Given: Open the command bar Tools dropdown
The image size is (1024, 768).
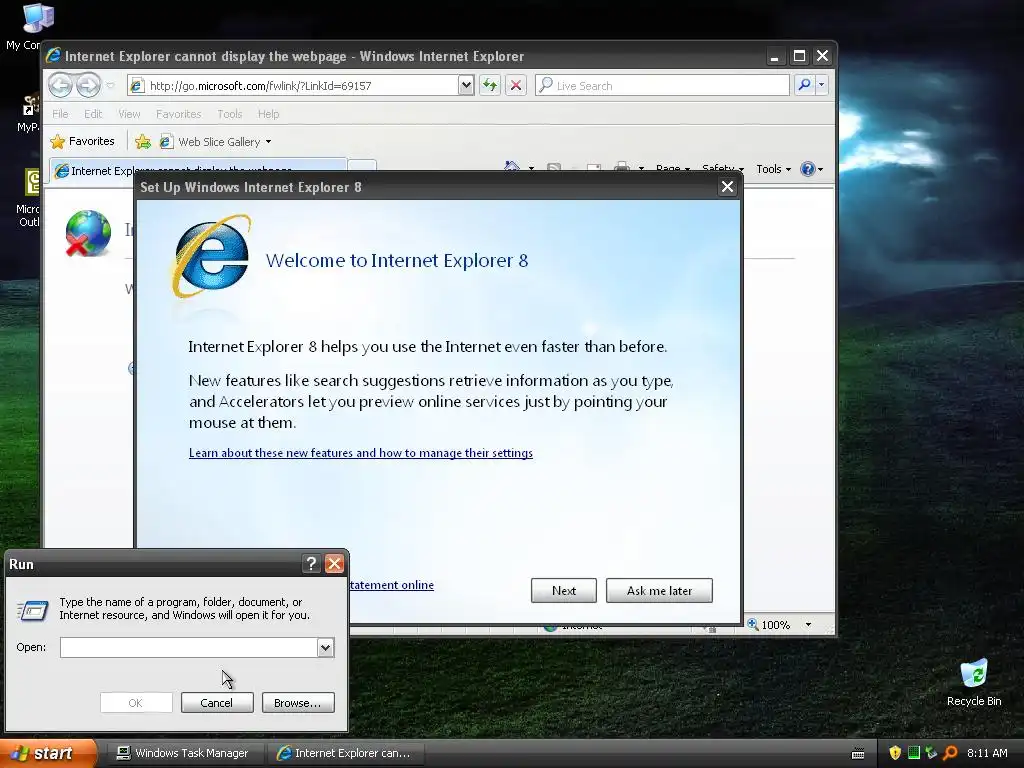Looking at the screenshot, I should (x=773, y=169).
